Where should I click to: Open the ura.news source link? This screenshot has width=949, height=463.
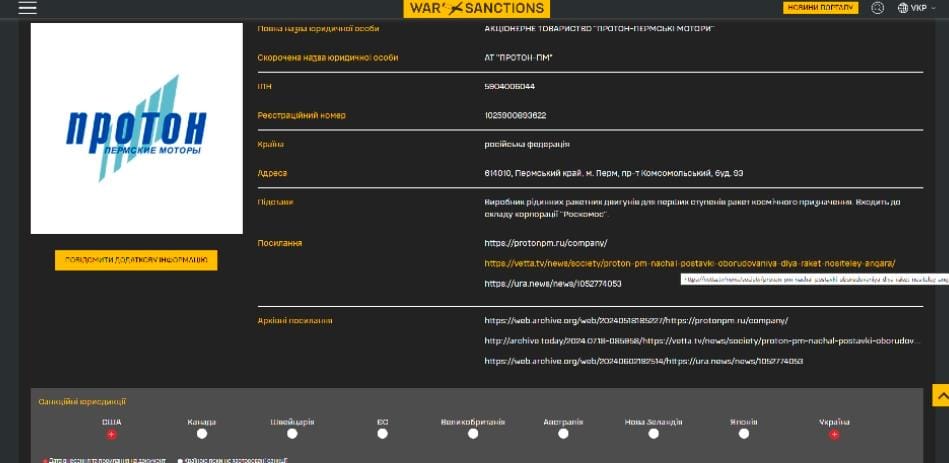pos(552,284)
